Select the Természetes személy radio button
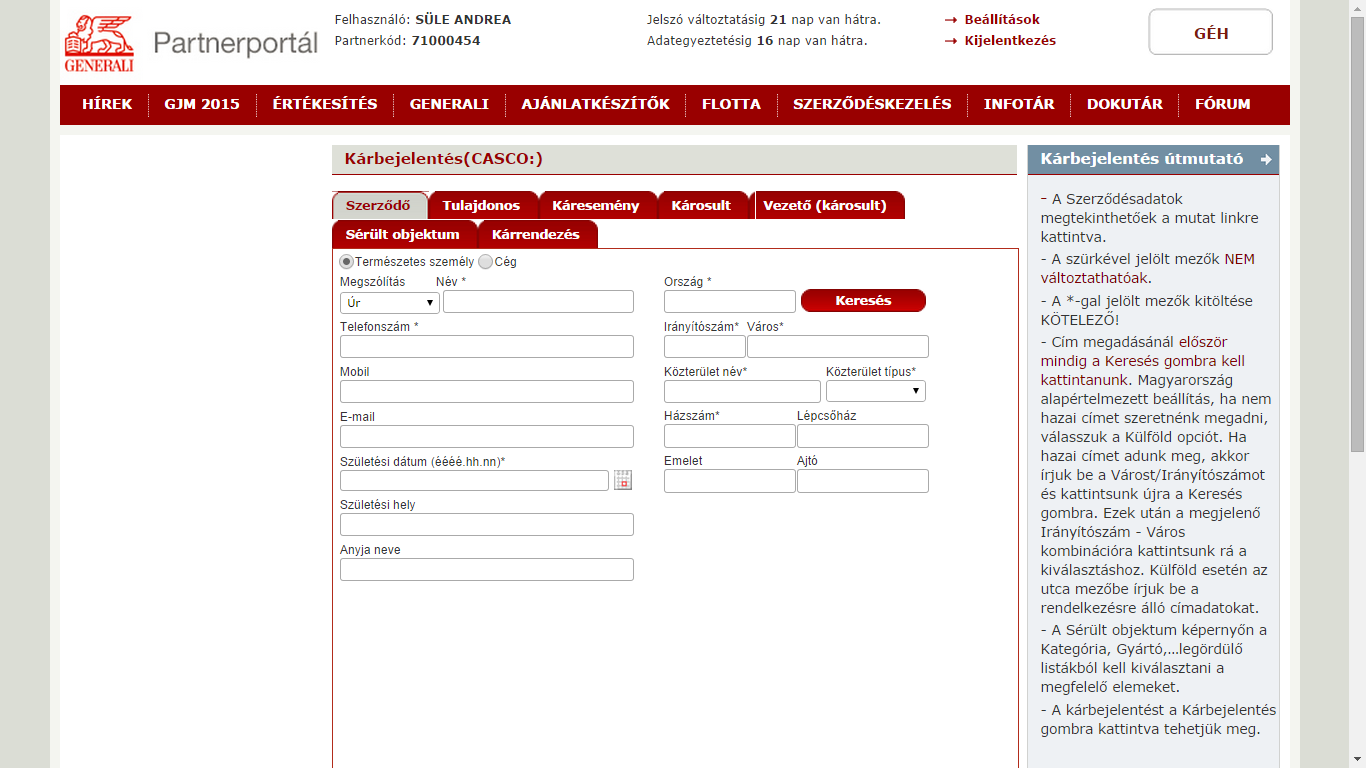Image resolution: width=1366 pixels, height=768 pixels. click(347, 262)
